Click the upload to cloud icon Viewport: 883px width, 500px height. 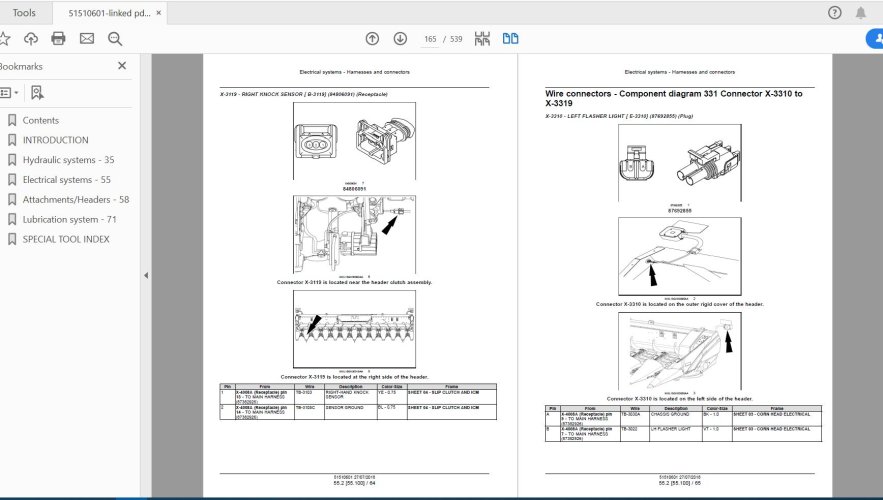[x=31, y=39]
